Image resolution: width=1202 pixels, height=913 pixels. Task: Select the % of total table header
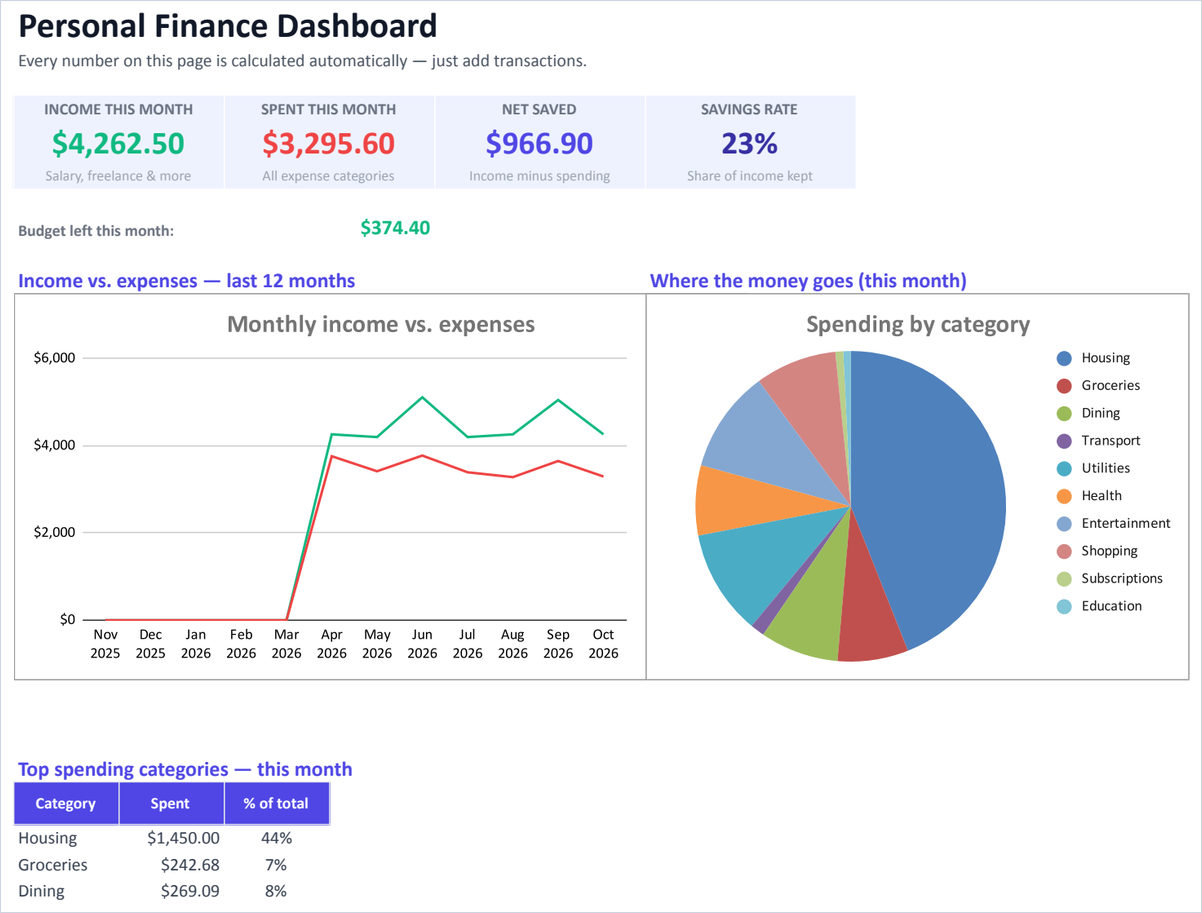[x=276, y=803]
